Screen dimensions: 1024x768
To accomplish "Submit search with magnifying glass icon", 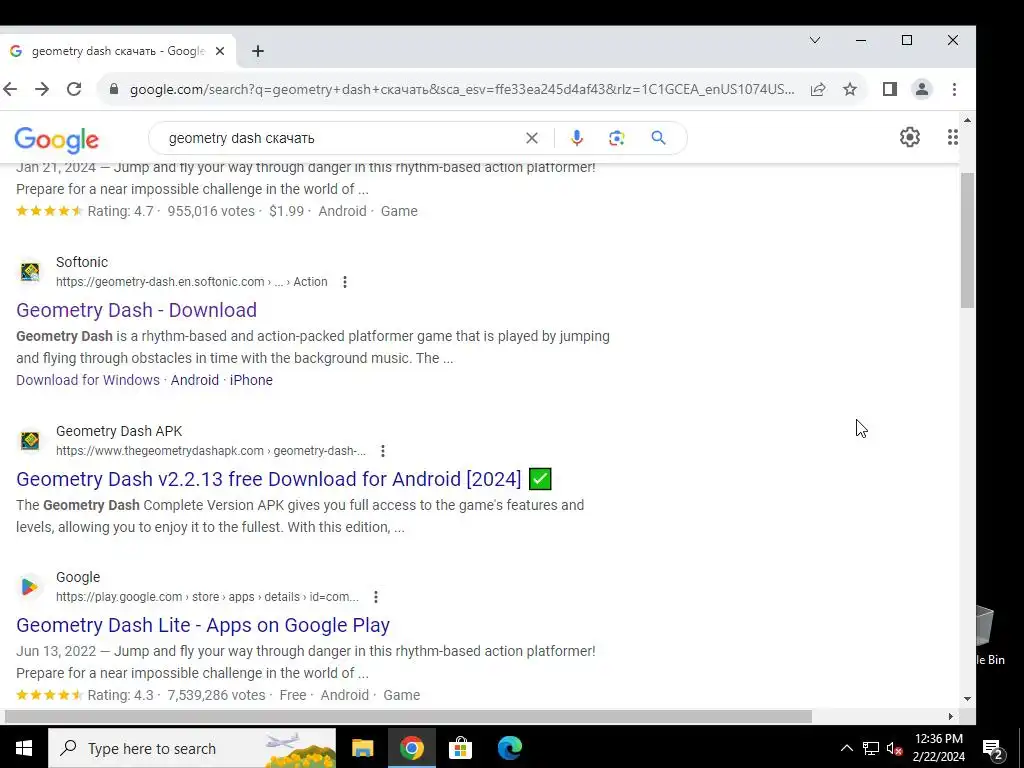I will 658,138.
